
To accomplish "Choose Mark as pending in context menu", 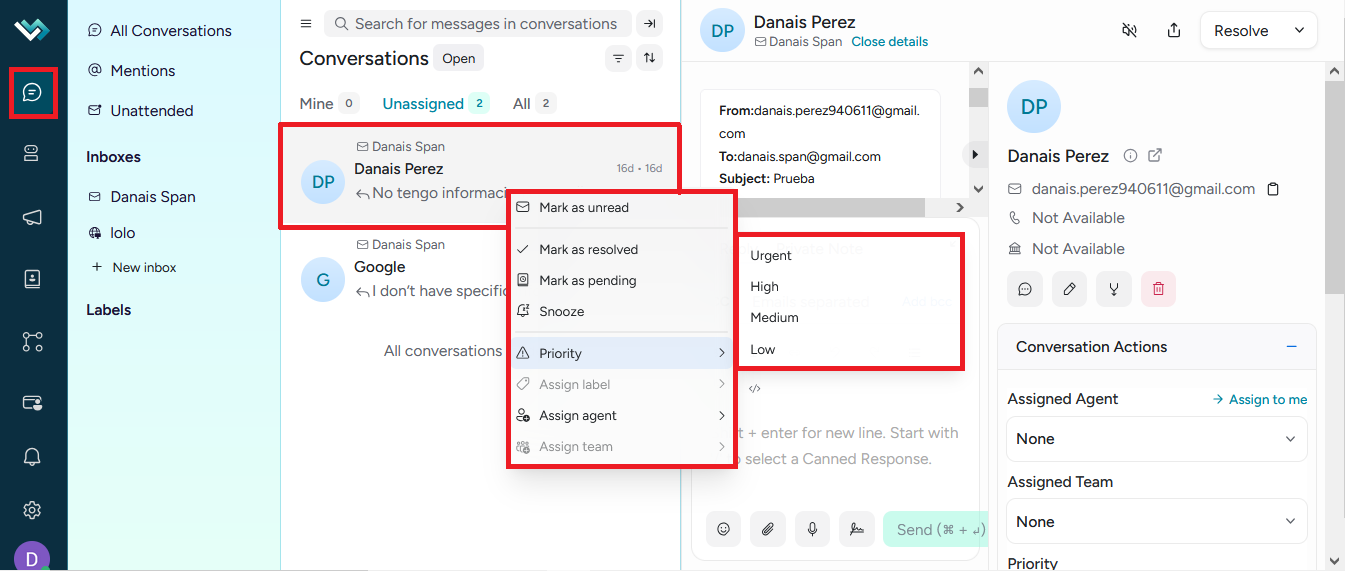I will [x=620, y=281].
